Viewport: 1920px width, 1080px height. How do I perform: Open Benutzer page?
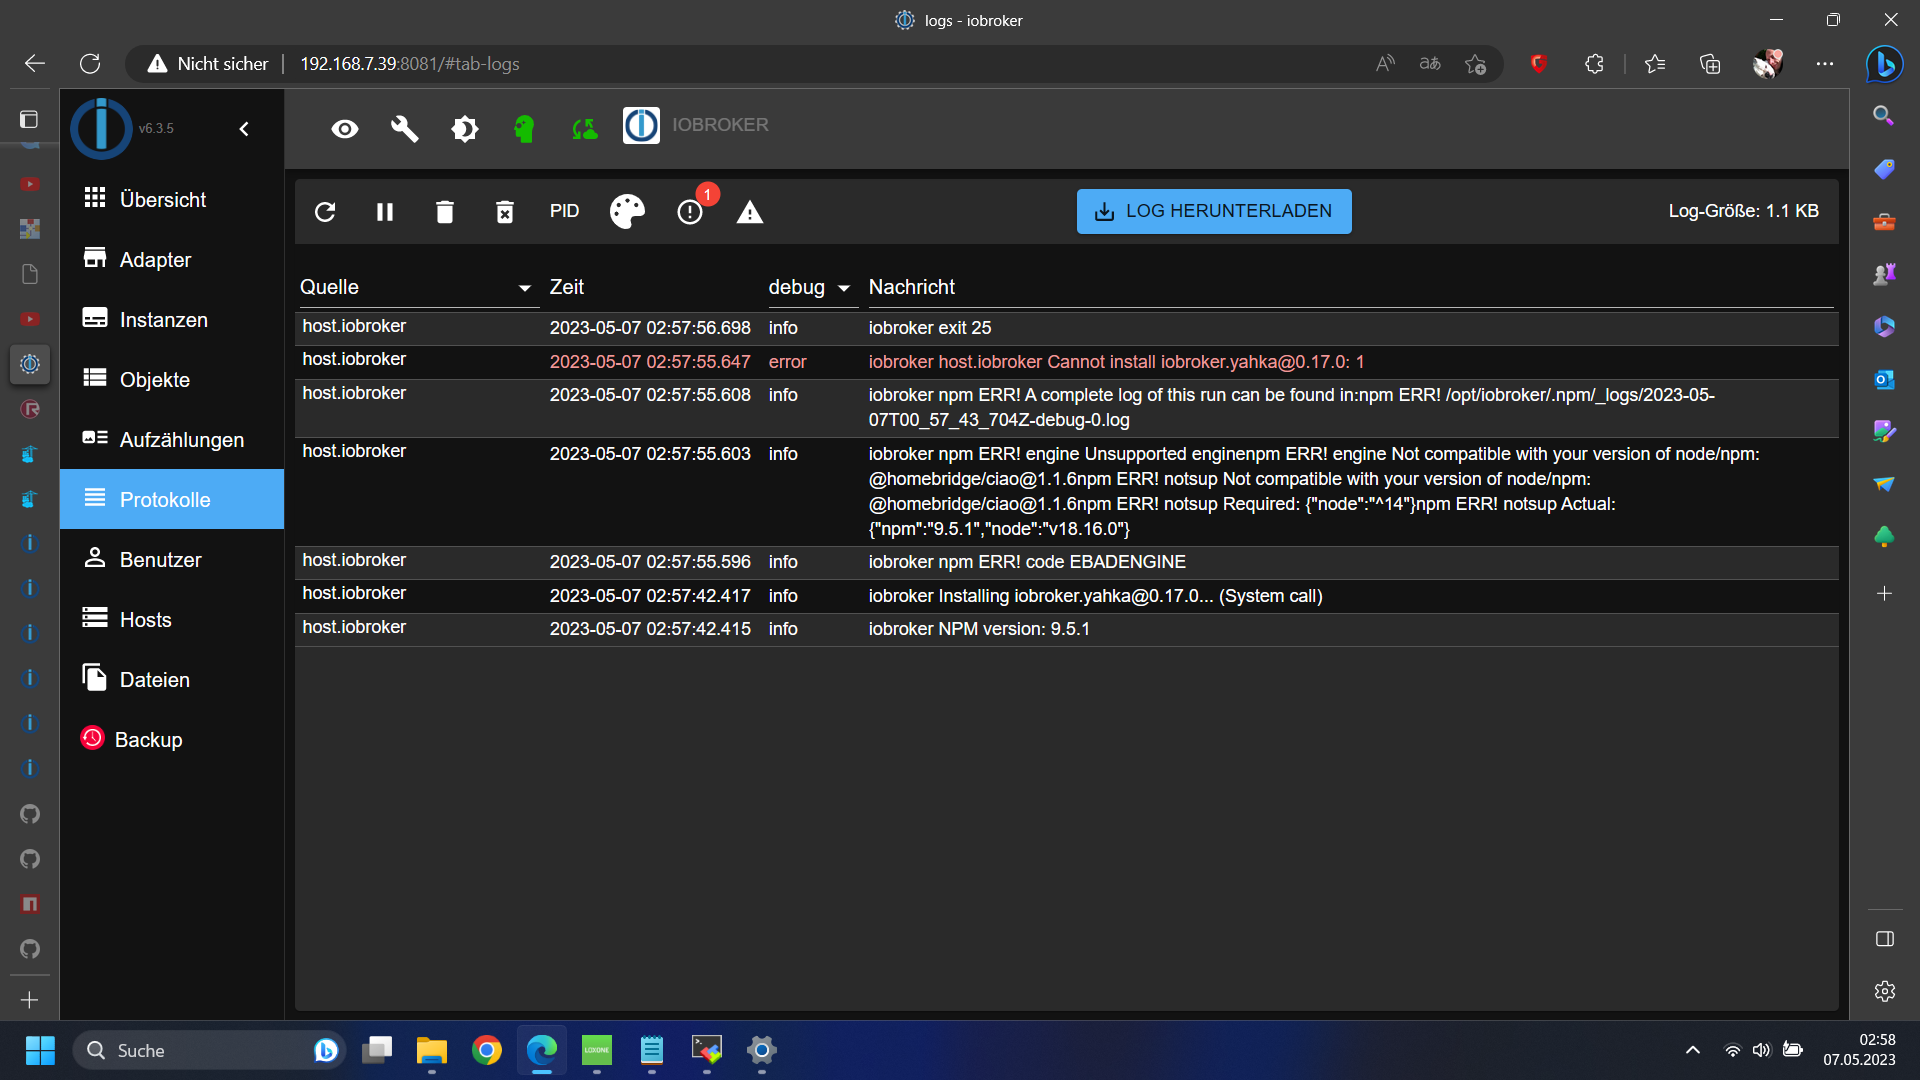click(x=172, y=559)
